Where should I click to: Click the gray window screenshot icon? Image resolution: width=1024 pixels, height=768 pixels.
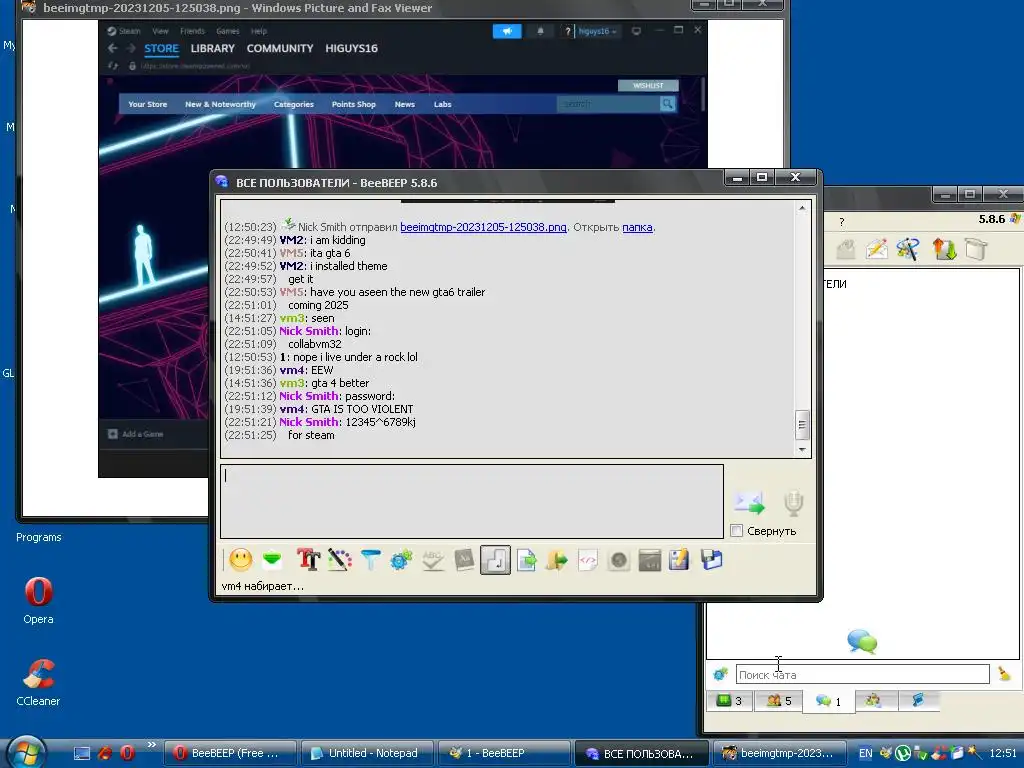[649, 560]
